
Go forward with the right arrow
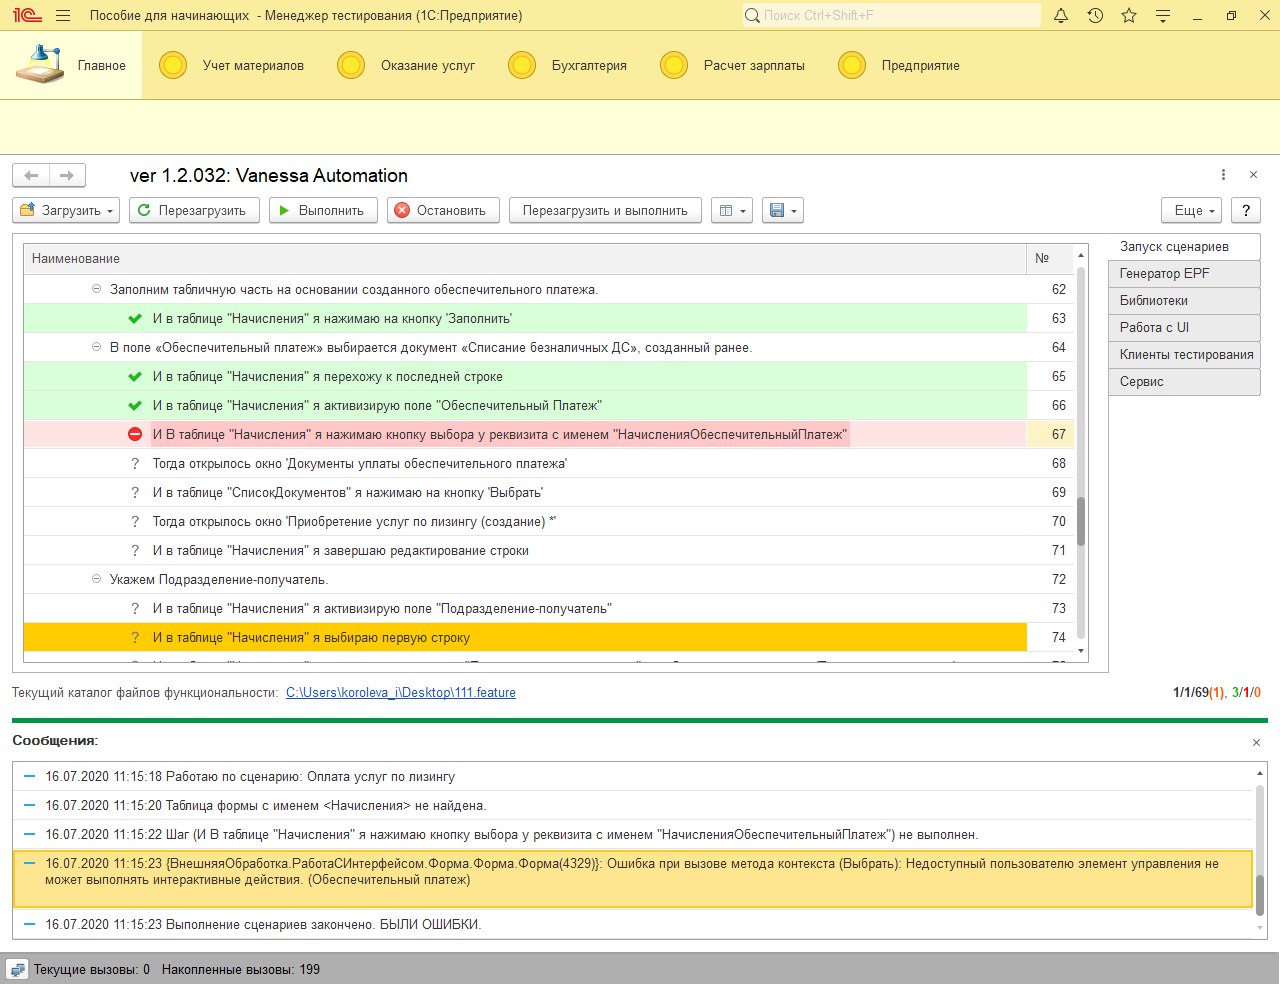pos(67,175)
